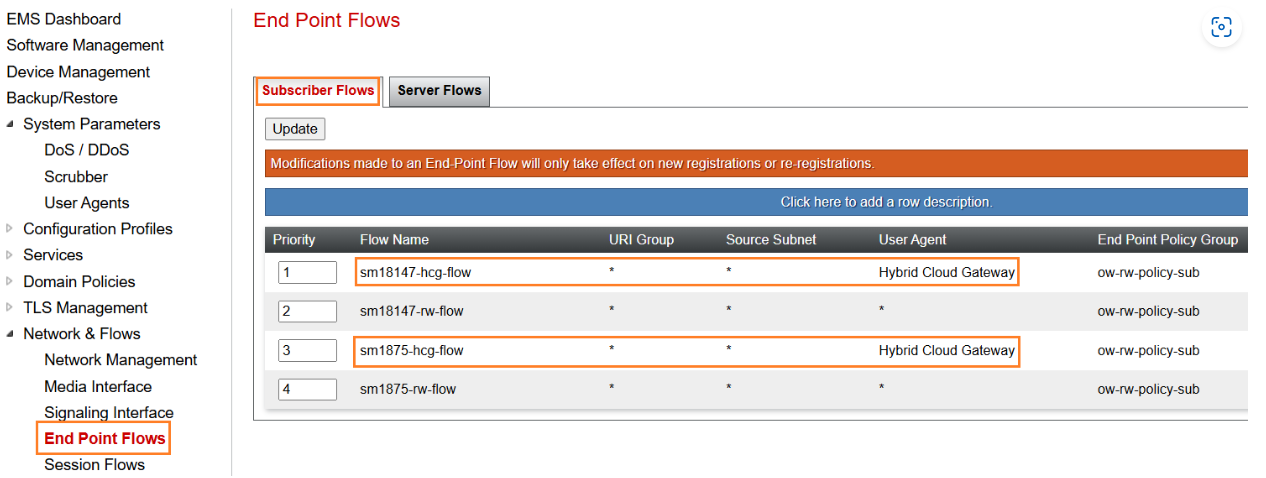Viewport: 1266px width, 478px height.
Task: Expand the Configuration Profiles node
Action: 10,229
